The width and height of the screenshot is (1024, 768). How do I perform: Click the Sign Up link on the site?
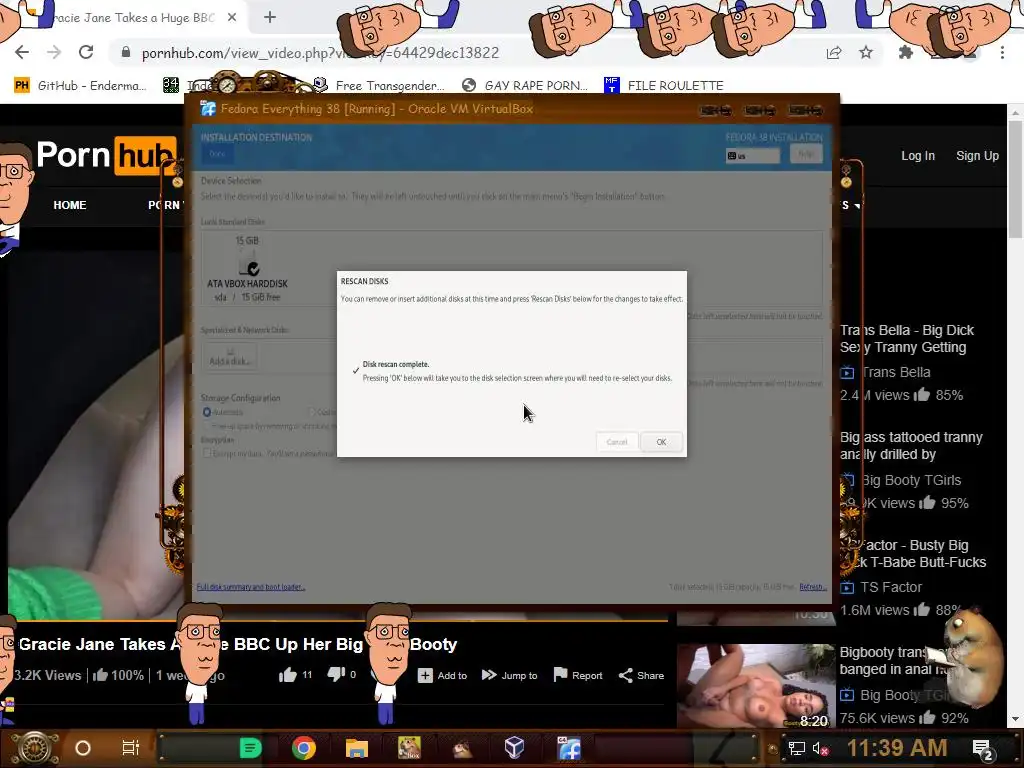pyautogui.click(x=977, y=156)
